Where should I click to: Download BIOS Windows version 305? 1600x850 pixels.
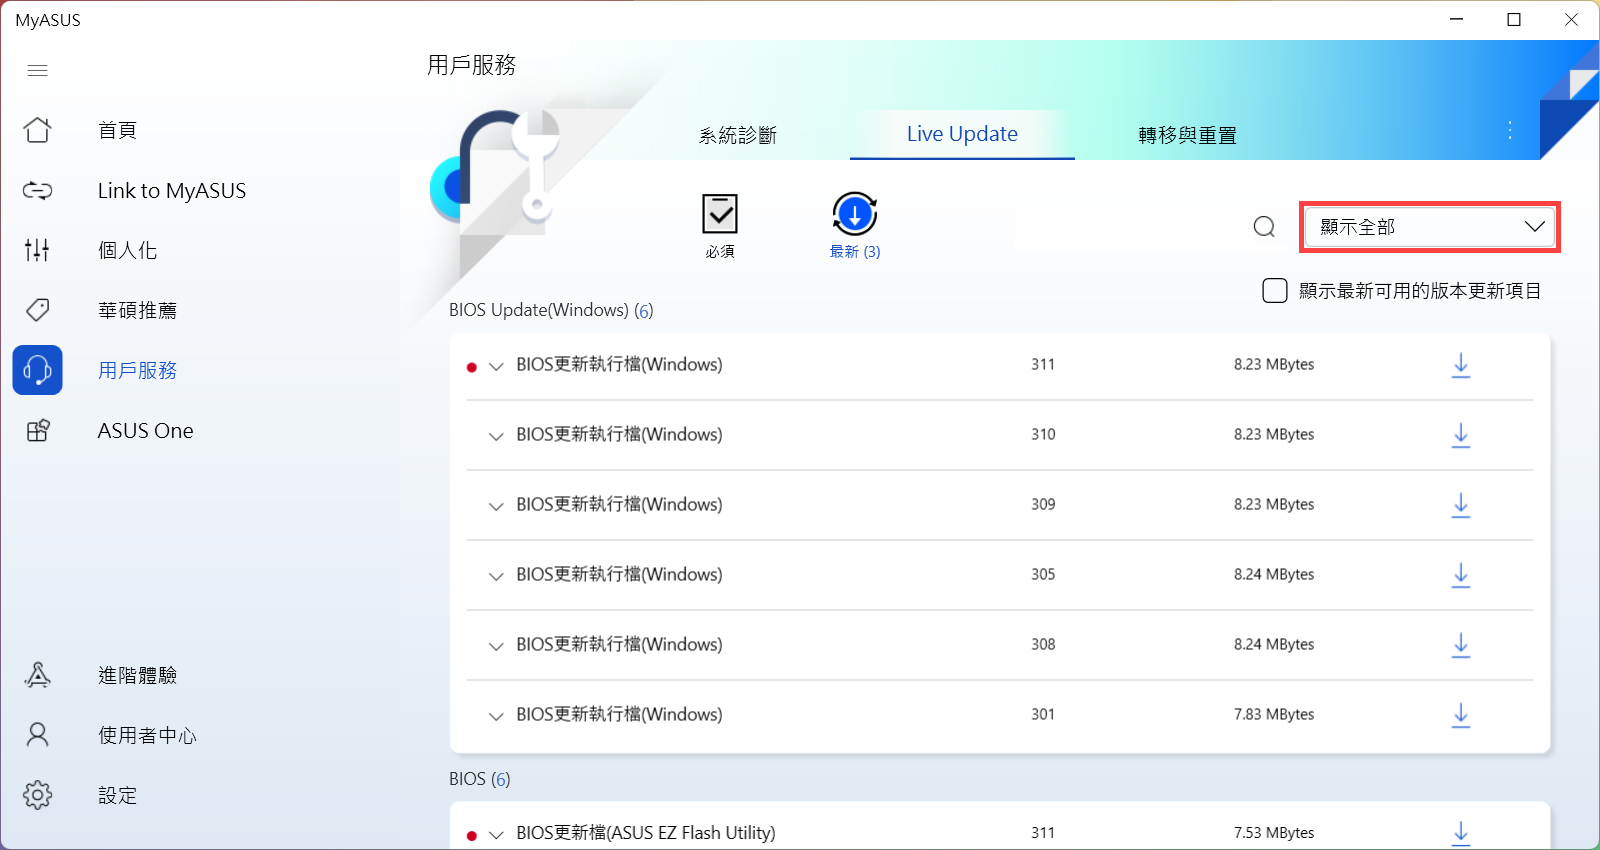pyautogui.click(x=1461, y=575)
